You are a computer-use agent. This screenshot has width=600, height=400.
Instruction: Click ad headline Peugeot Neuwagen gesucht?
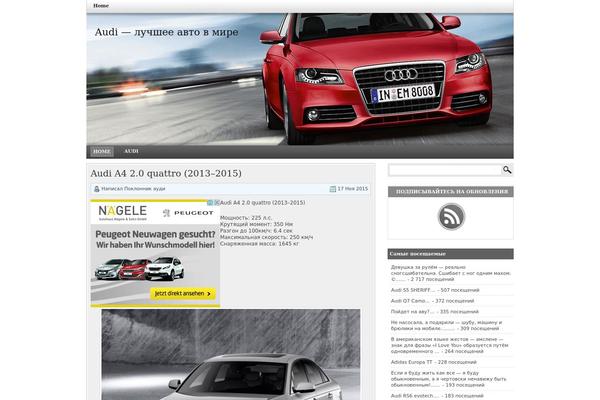pos(155,234)
